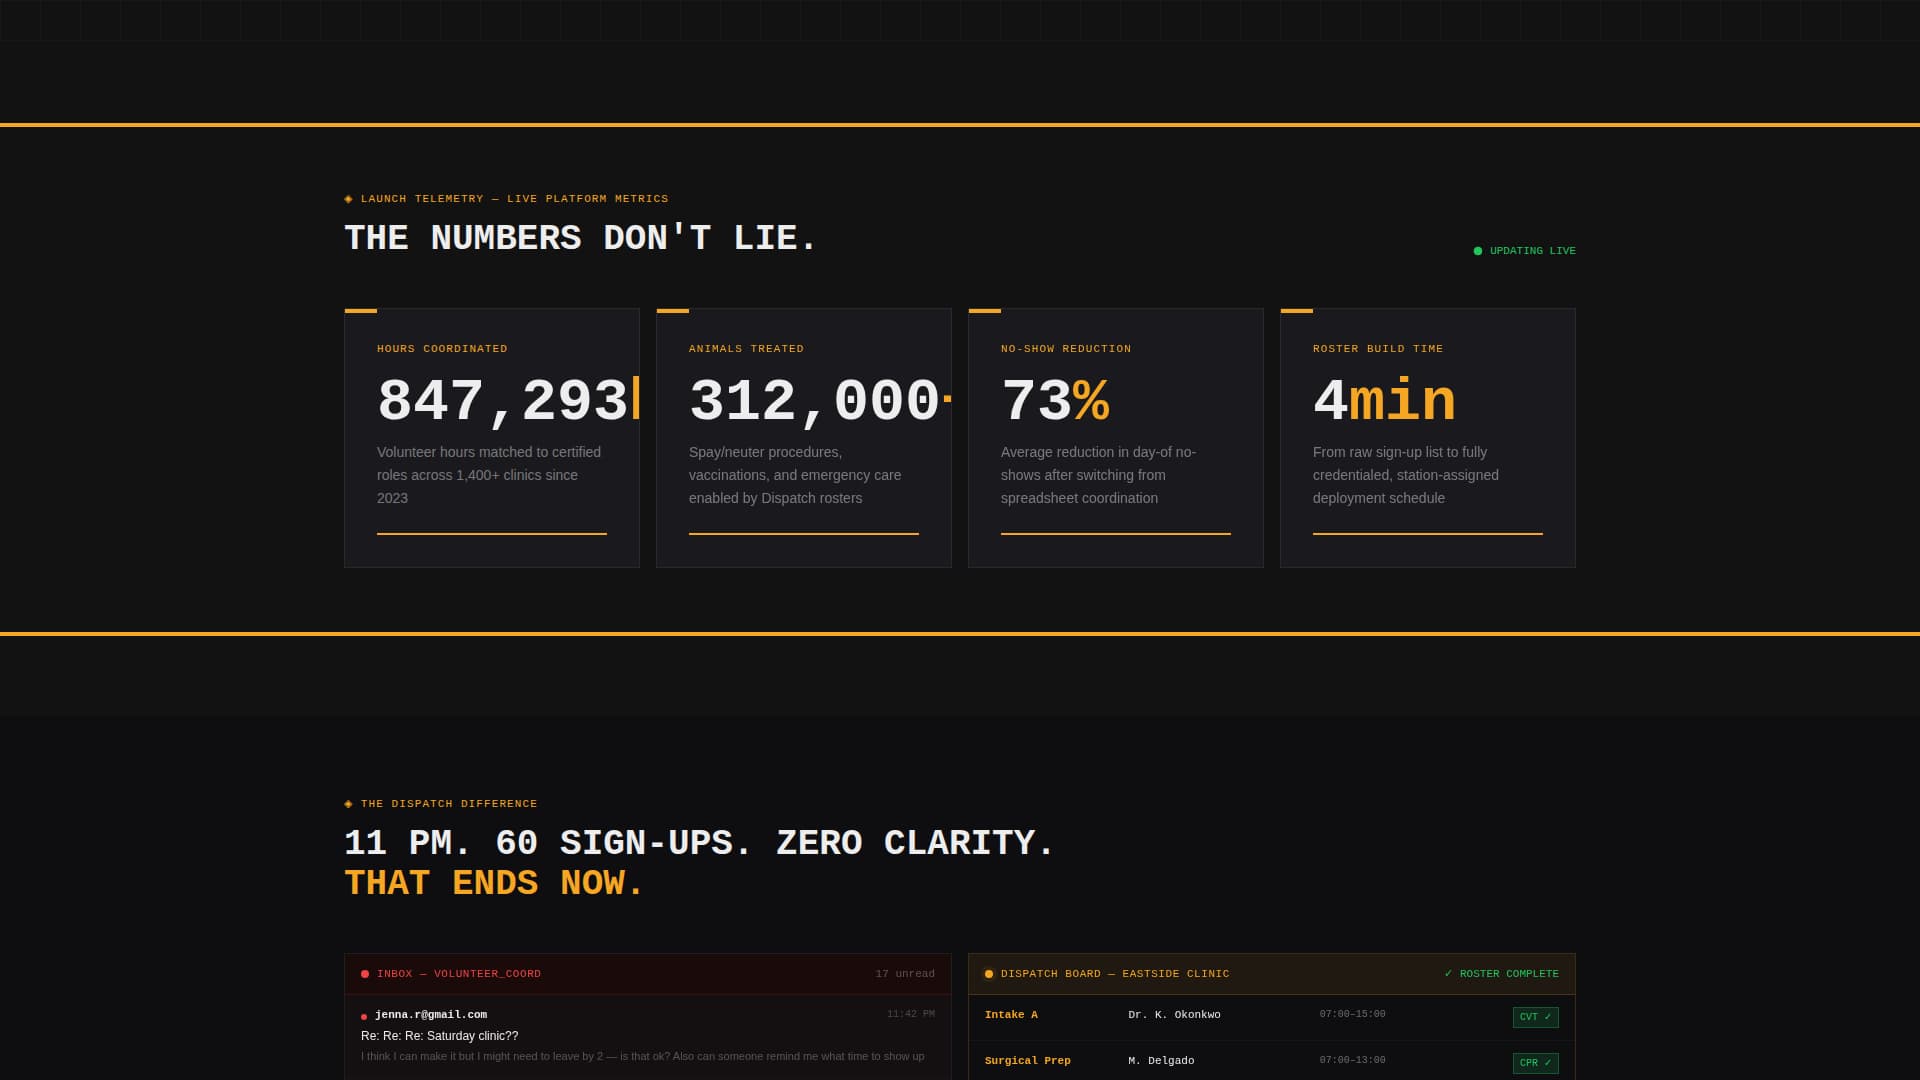
Task: Click the CVT ✓ badge for Dr. K. Okonkwo
Action: [x=1535, y=1017]
